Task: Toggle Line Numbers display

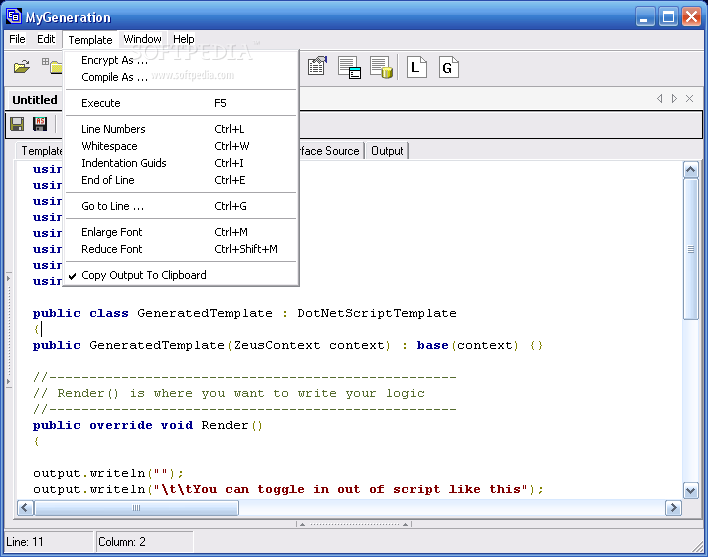Action: coord(181,129)
